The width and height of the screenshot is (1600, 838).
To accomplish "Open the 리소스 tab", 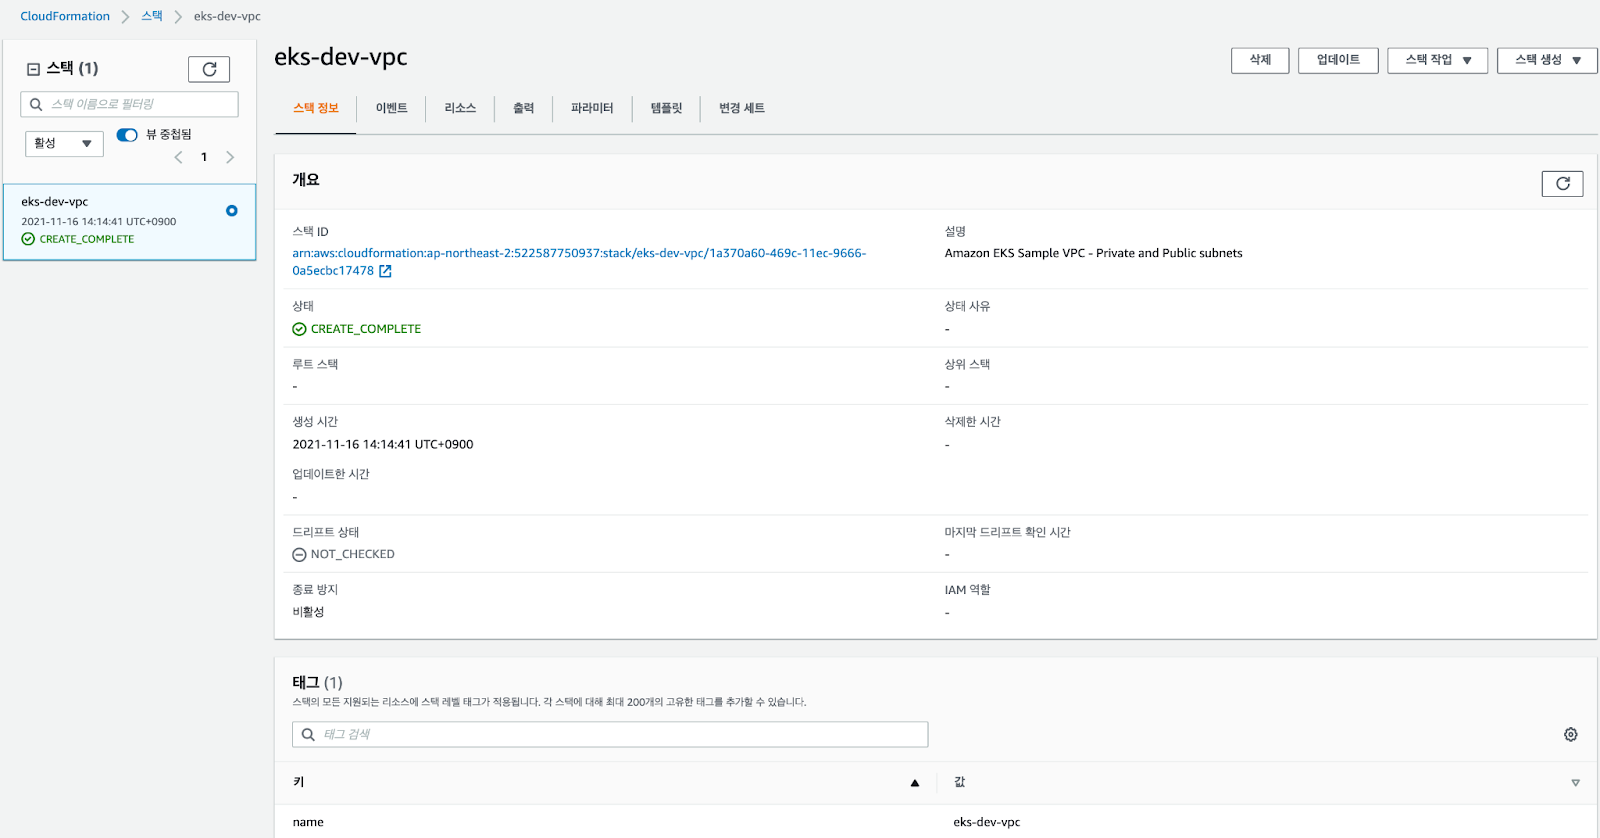I will point(460,108).
